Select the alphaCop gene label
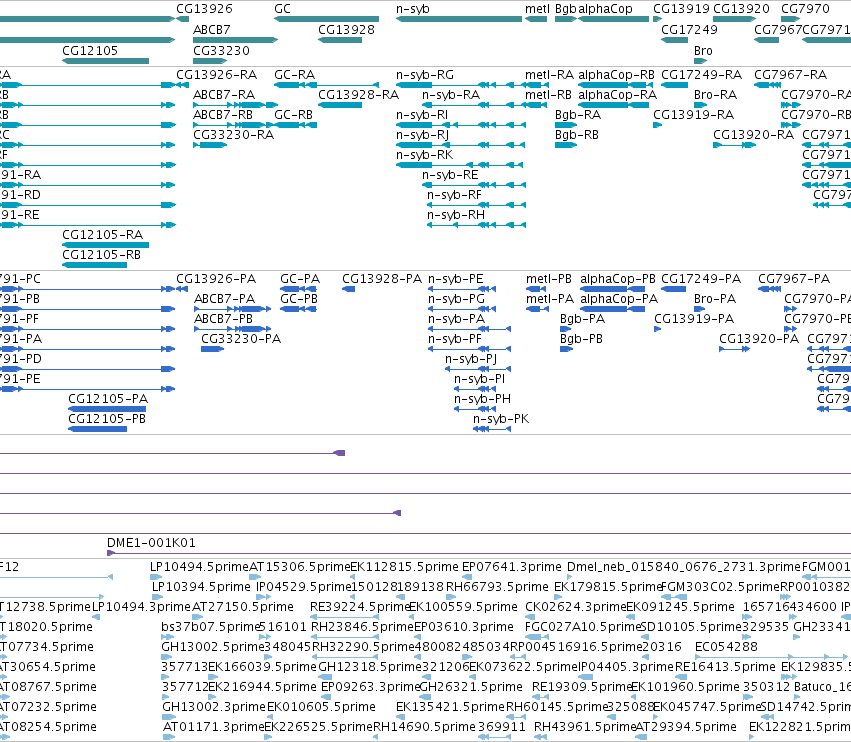This screenshot has width=851, height=742. coord(605,9)
